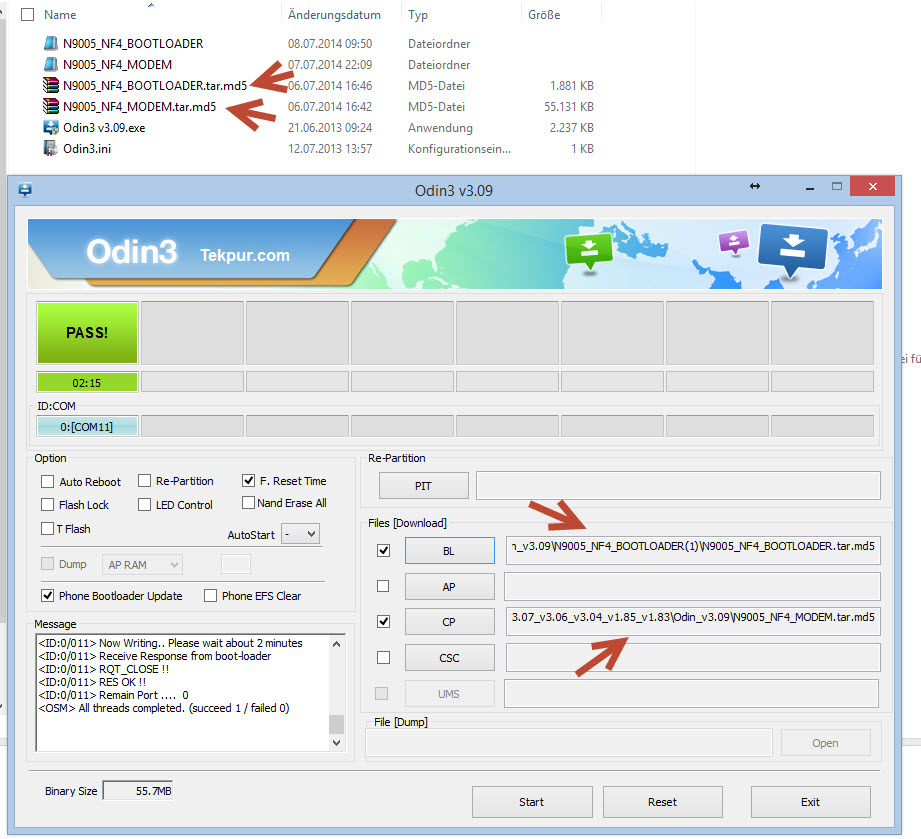Click the 'RES OK !!' log line
This screenshot has width=921, height=839.
[92, 682]
